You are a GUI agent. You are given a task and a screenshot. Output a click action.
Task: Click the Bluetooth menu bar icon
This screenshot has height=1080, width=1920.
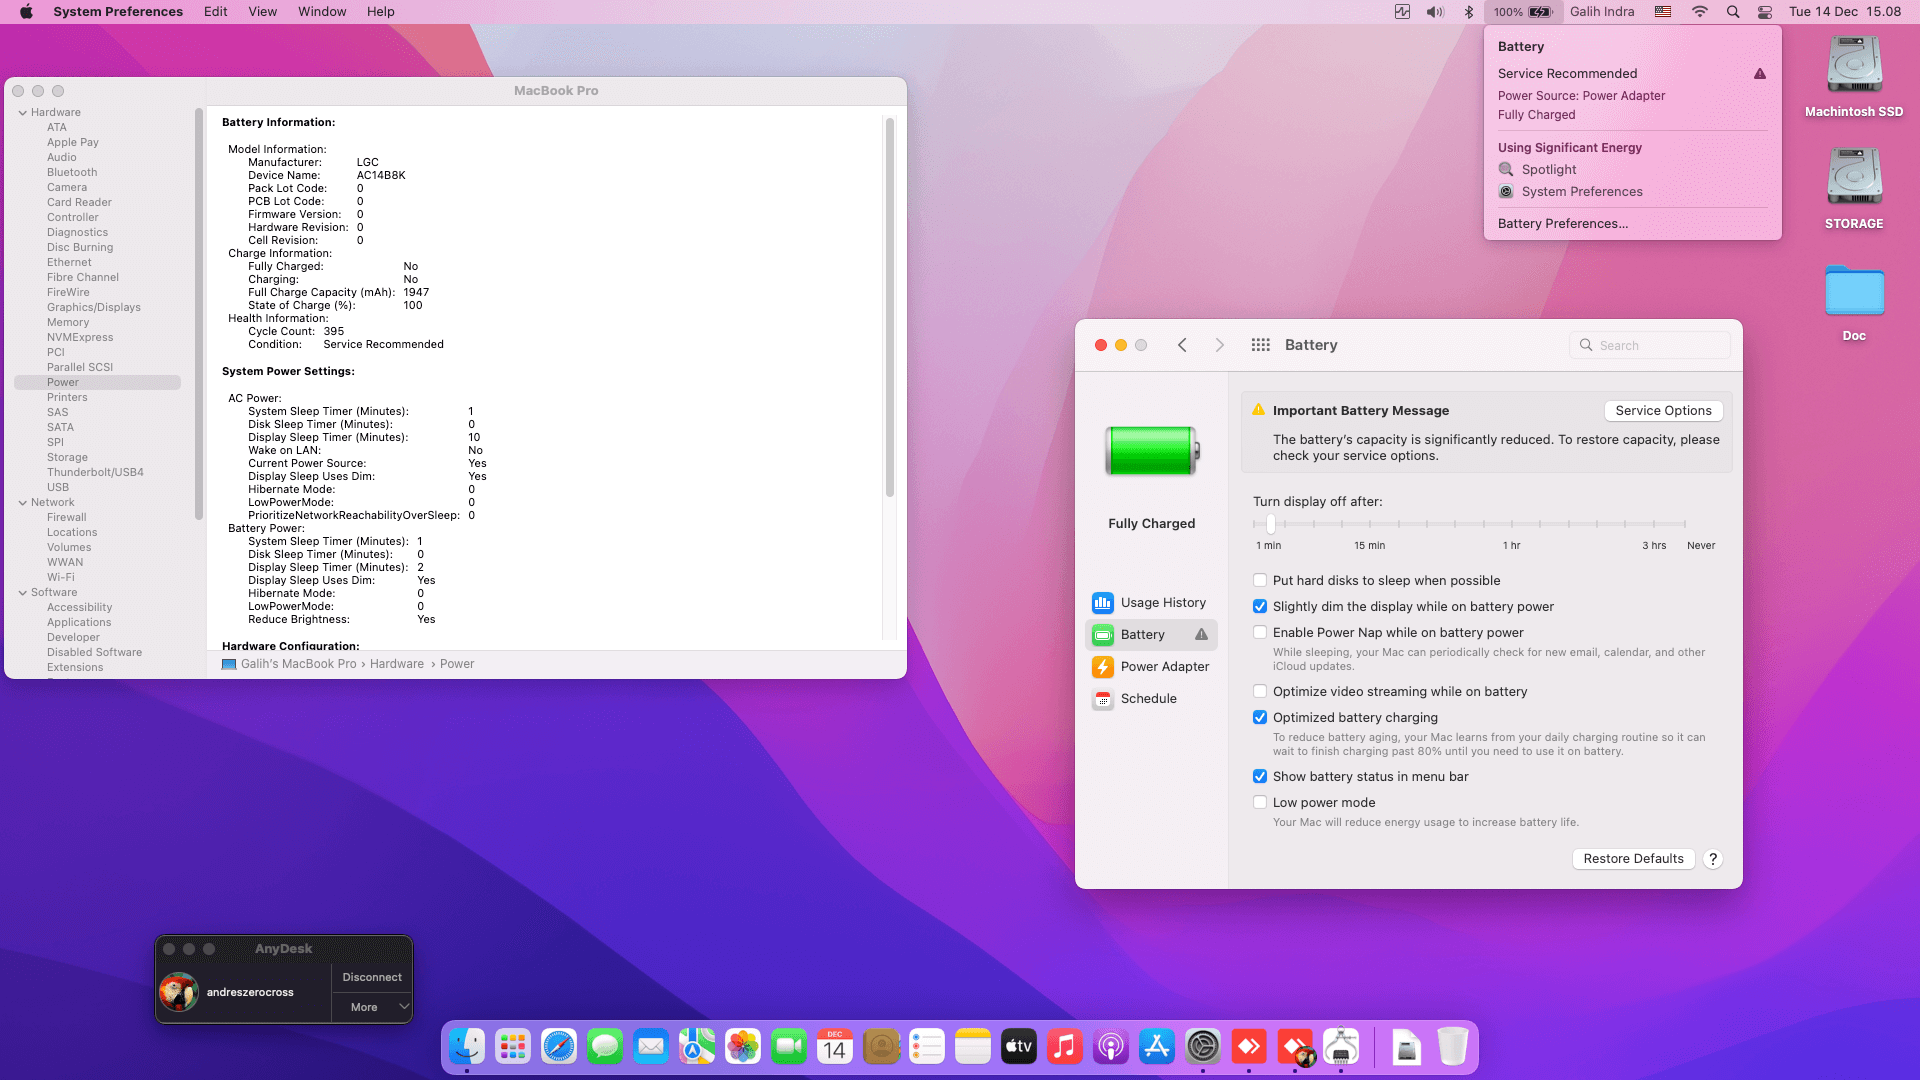coord(1469,12)
